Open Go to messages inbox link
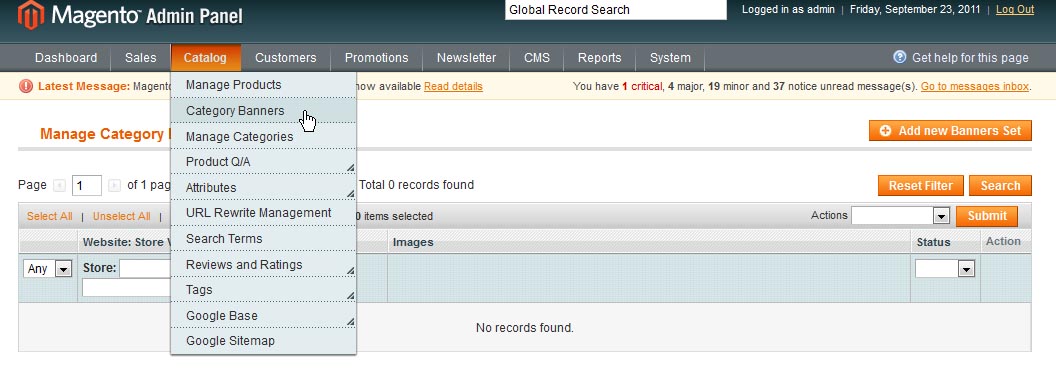Viewport: 1056px width, 369px height. [x=975, y=86]
